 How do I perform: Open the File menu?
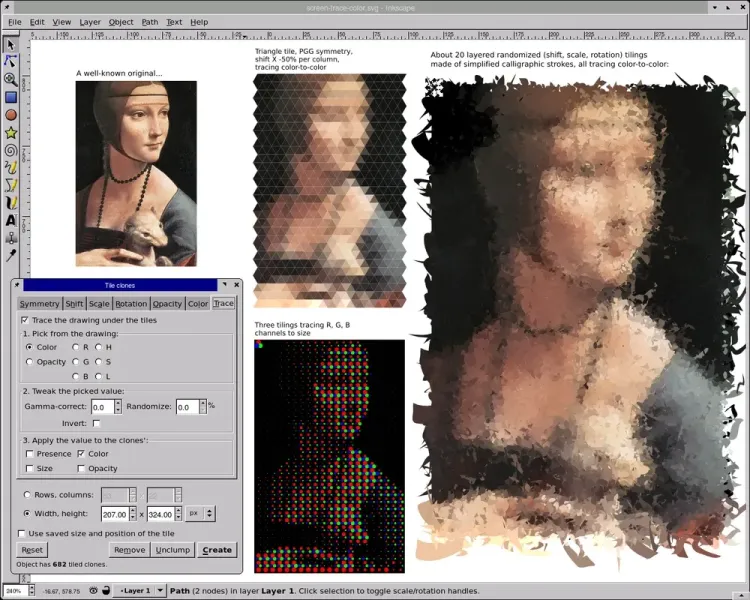[x=15, y=22]
